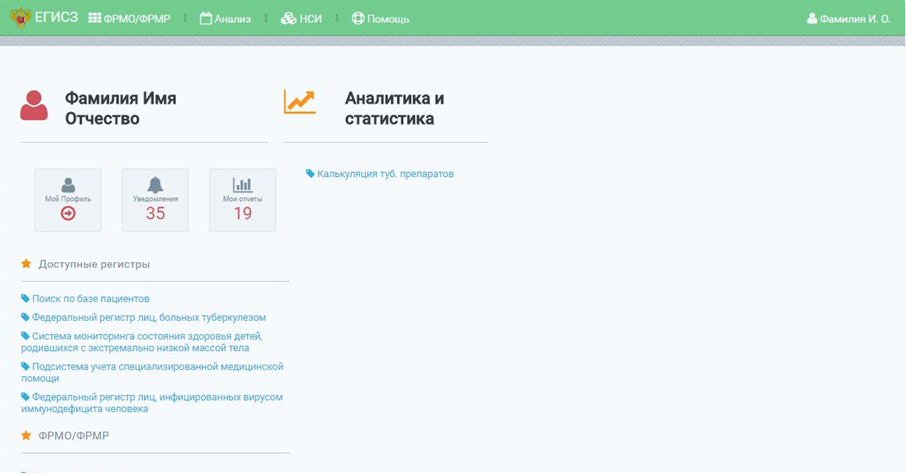Viewport: 906px width, 474px height.
Task: Open the НСИ menu
Action: click(301, 19)
